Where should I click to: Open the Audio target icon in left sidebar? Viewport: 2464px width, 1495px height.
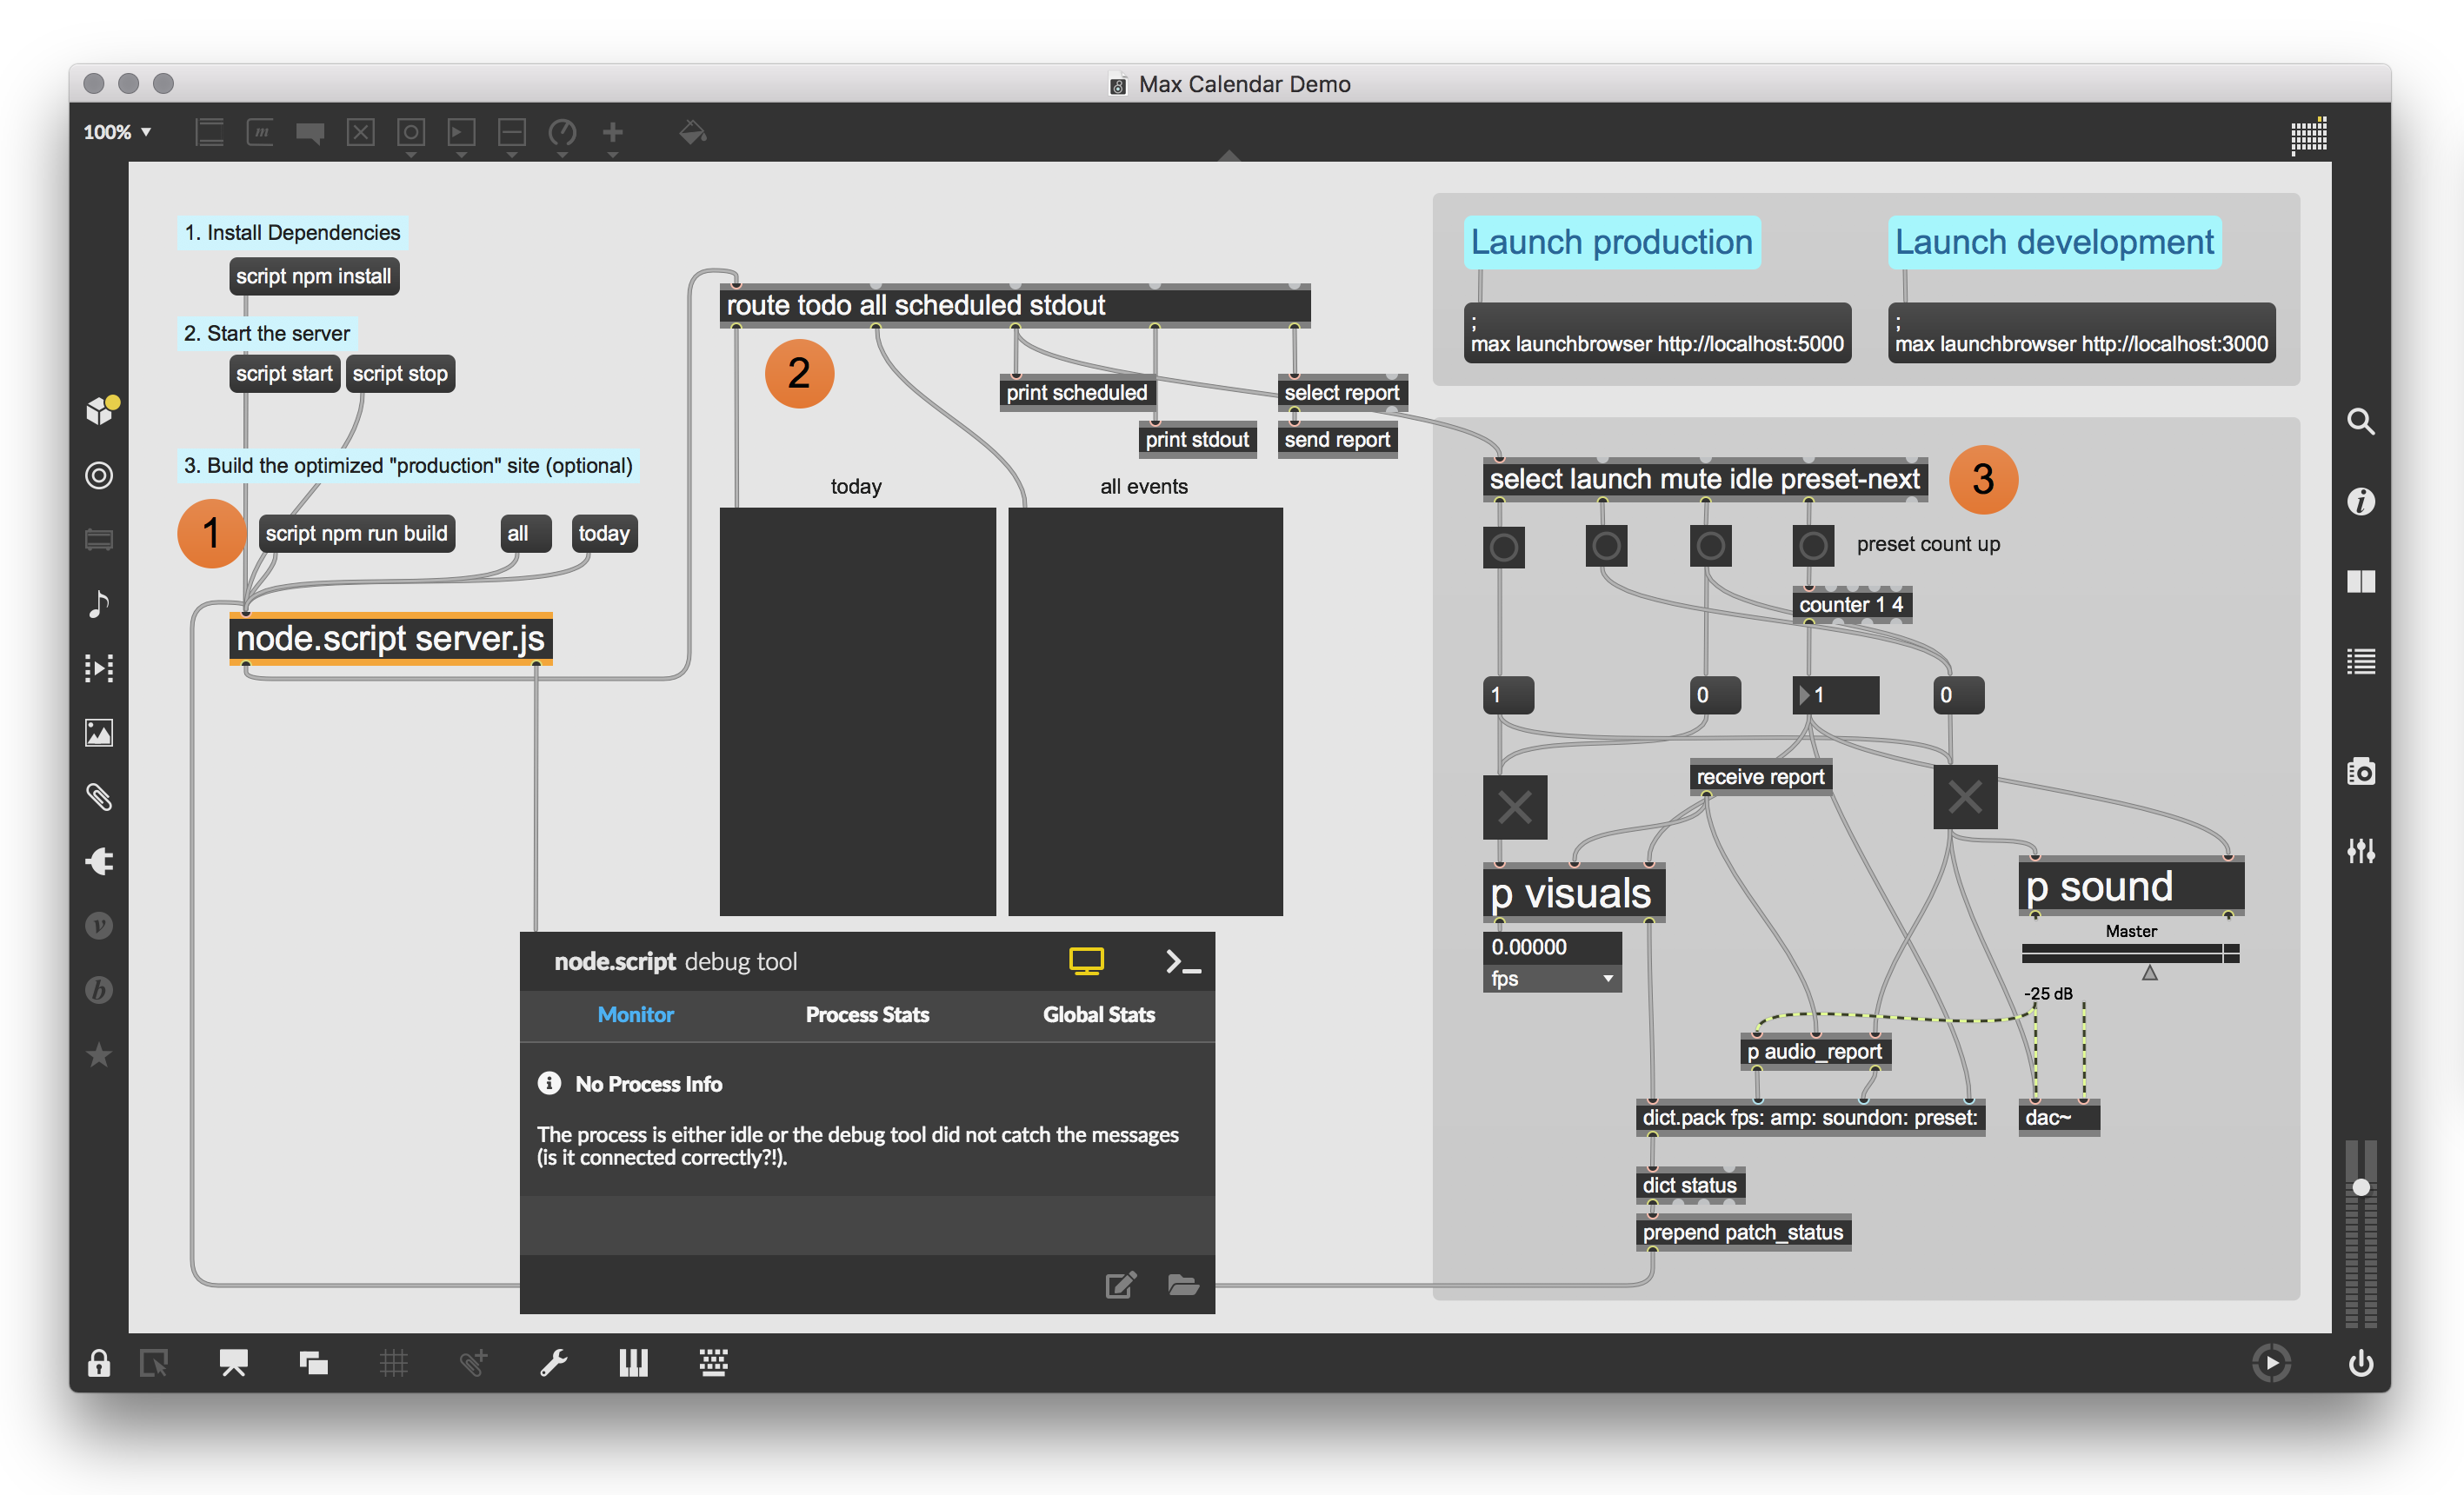[99, 475]
